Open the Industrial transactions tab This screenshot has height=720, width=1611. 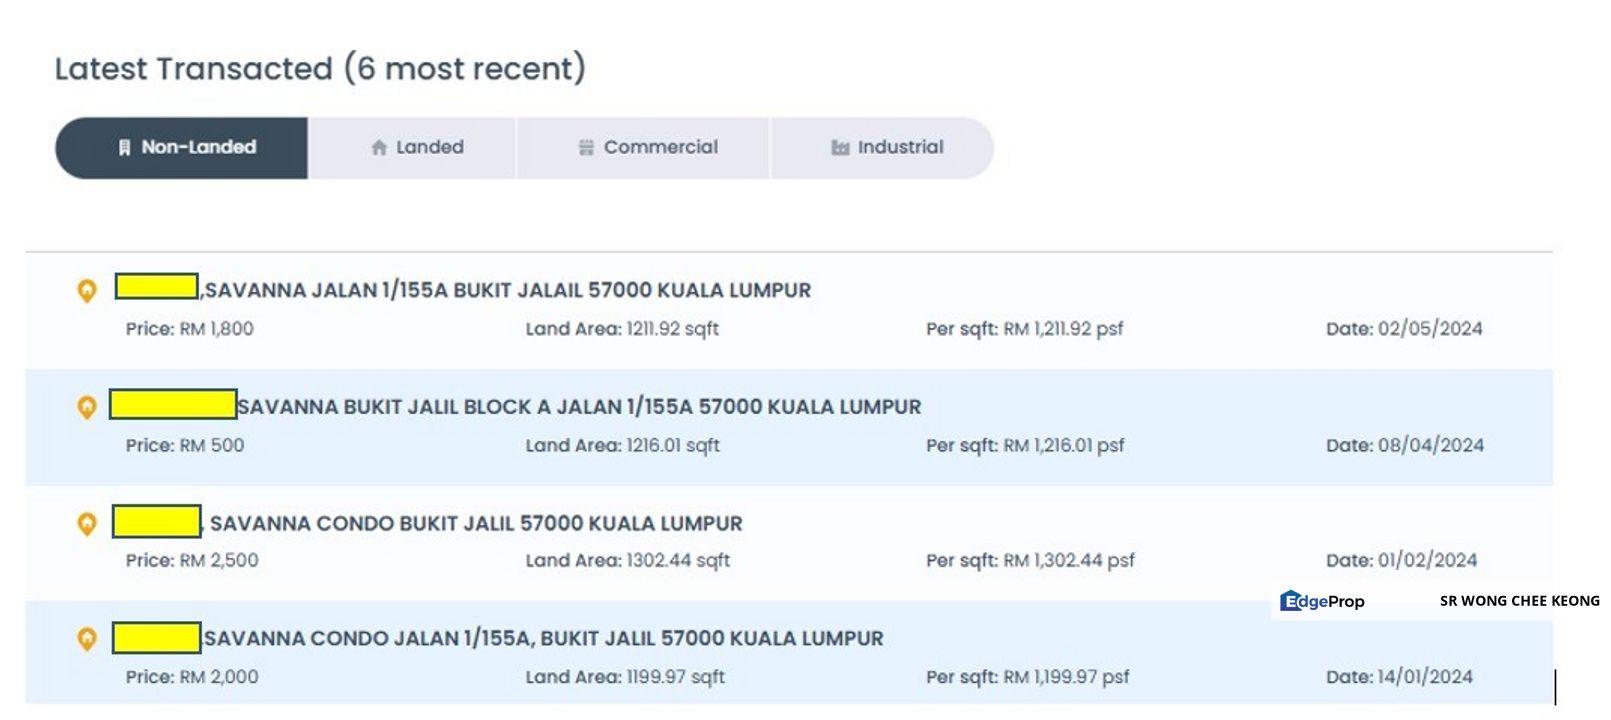click(883, 147)
